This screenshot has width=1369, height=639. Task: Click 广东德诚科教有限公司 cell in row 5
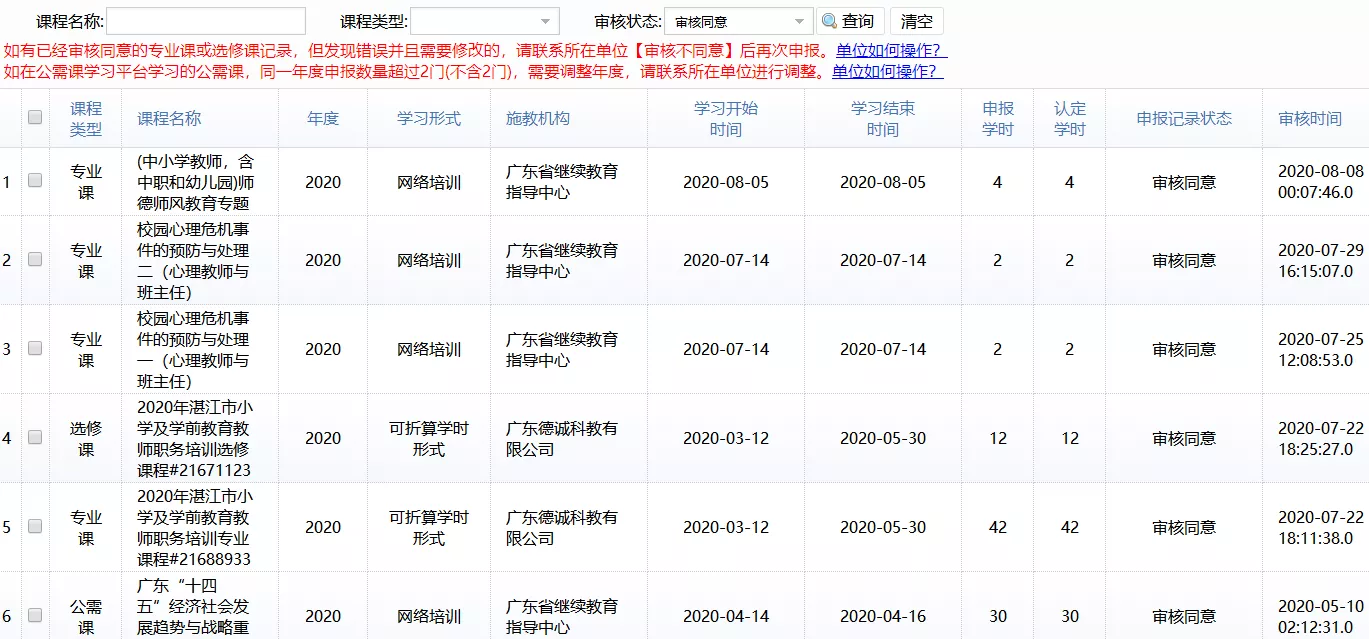(x=561, y=527)
